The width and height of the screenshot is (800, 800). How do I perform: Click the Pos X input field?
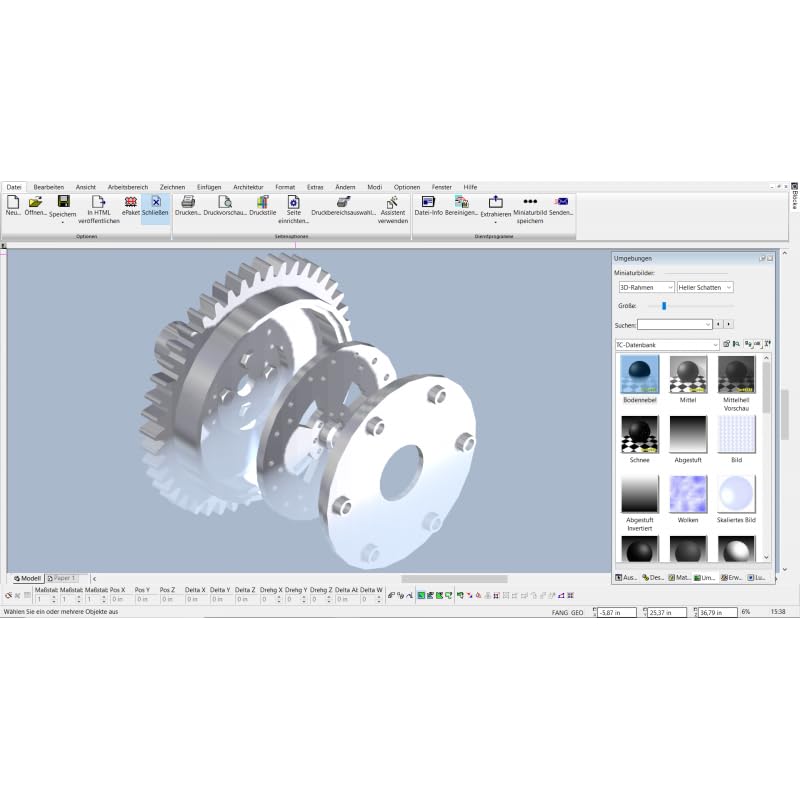coord(120,599)
